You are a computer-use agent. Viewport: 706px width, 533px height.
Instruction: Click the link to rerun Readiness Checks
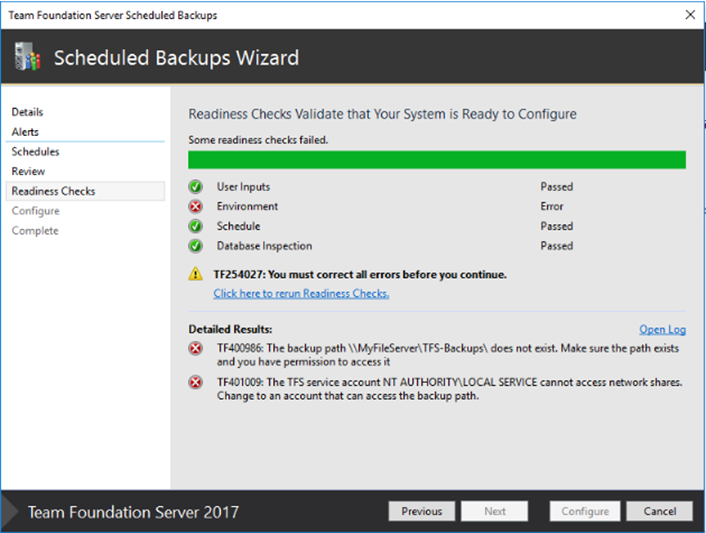pyautogui.click(x=301, y=294)
